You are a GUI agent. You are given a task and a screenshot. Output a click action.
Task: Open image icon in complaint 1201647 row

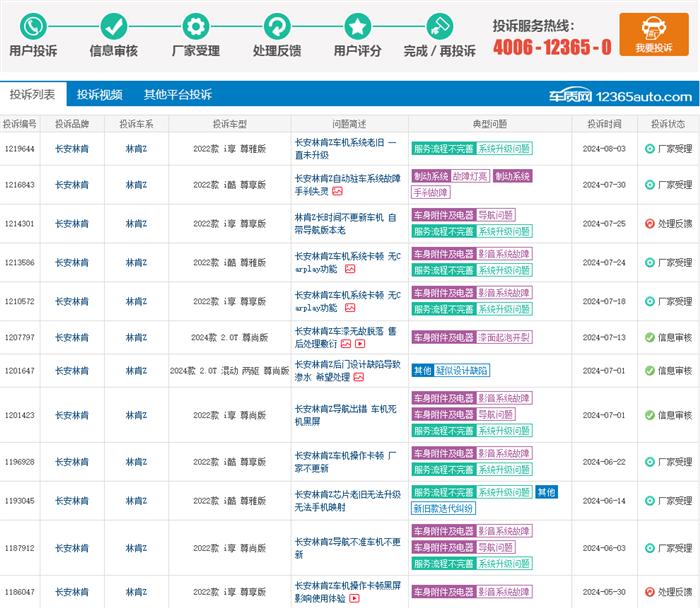point(359,378)
